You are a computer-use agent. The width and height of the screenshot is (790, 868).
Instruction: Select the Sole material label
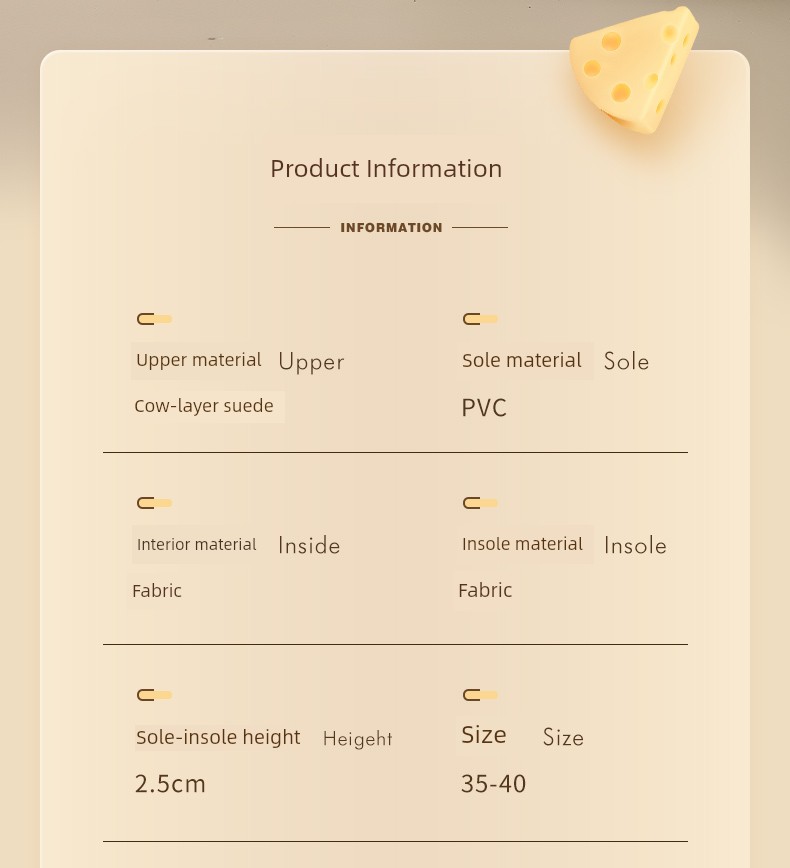tap(522, 360)
